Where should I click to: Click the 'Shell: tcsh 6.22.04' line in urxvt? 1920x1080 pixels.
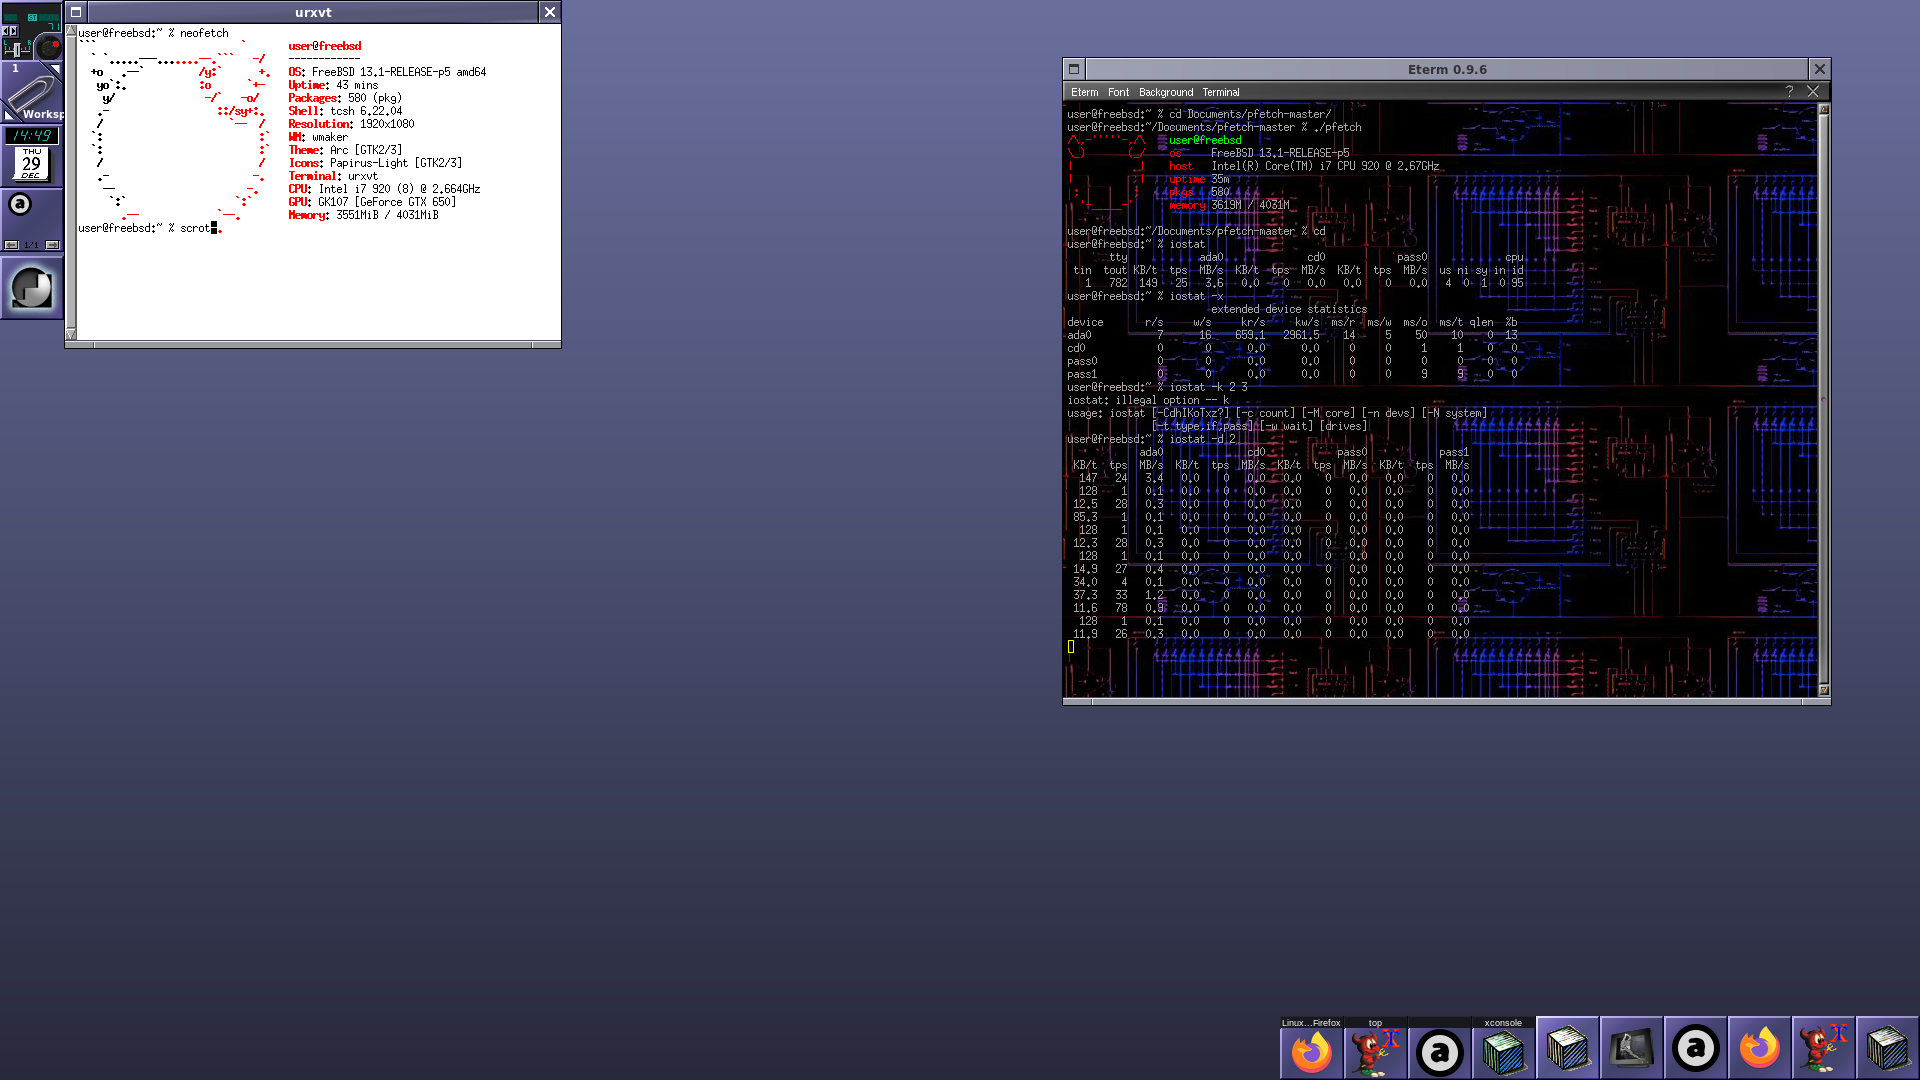[345, 111]
